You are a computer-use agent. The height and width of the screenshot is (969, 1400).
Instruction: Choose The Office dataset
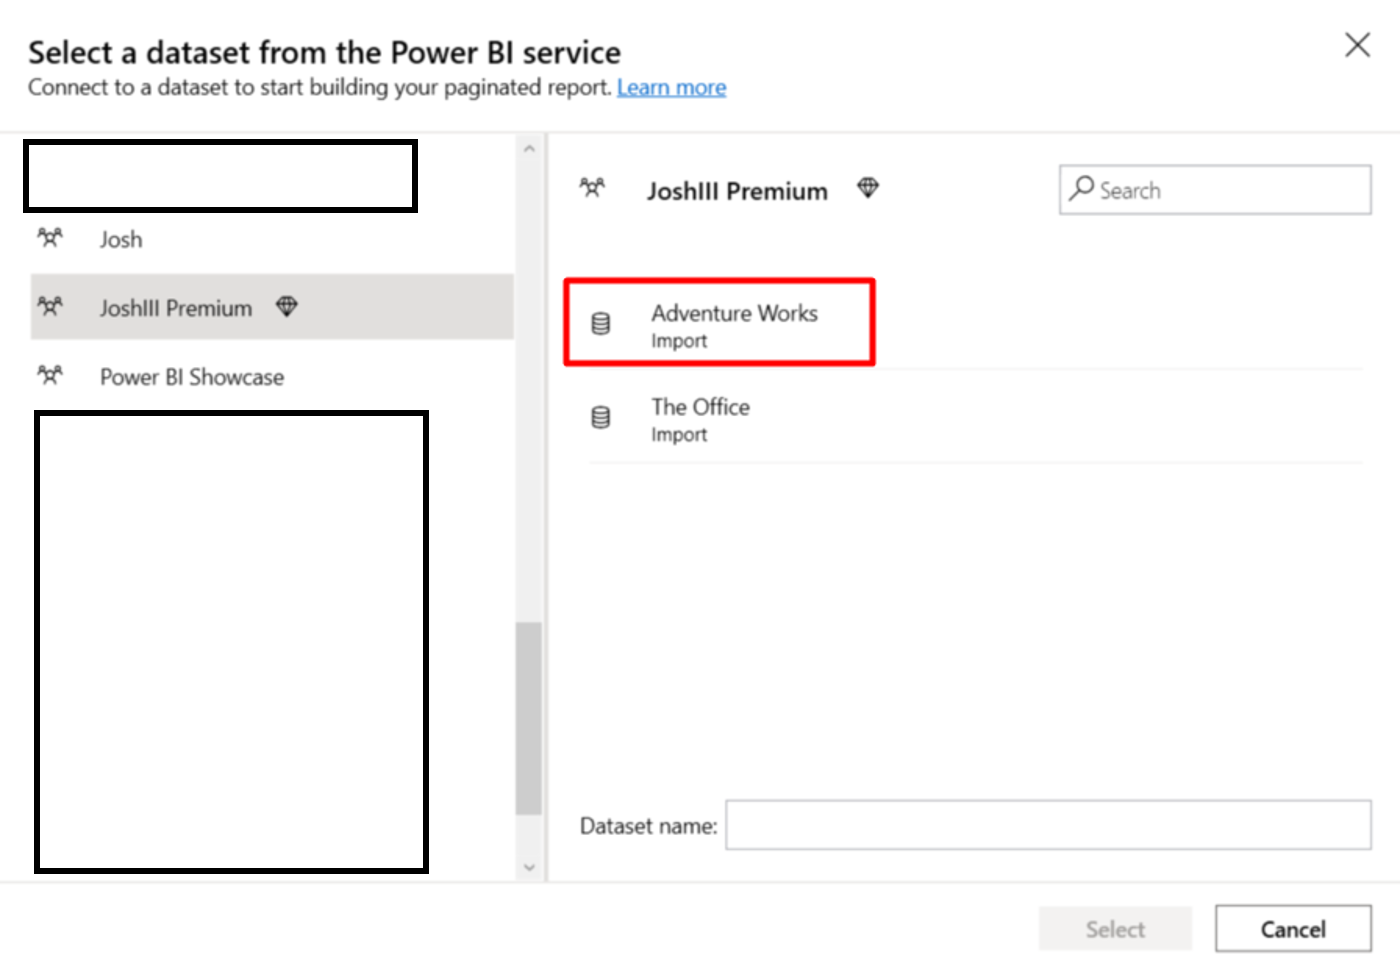point(975,417)
